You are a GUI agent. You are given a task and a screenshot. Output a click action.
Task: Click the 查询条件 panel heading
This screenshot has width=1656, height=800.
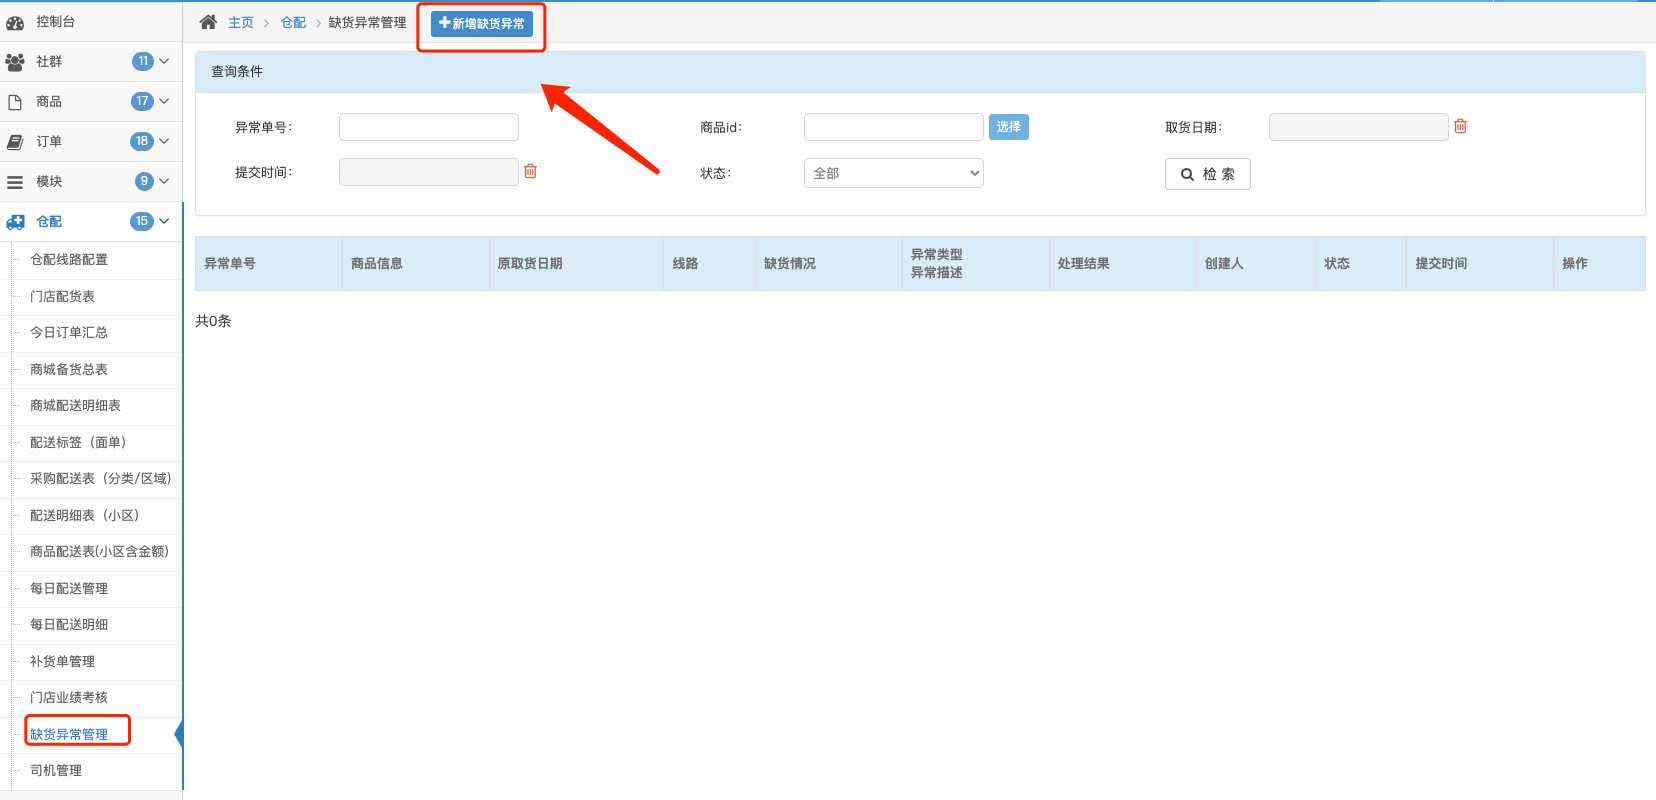pos(920,72)
